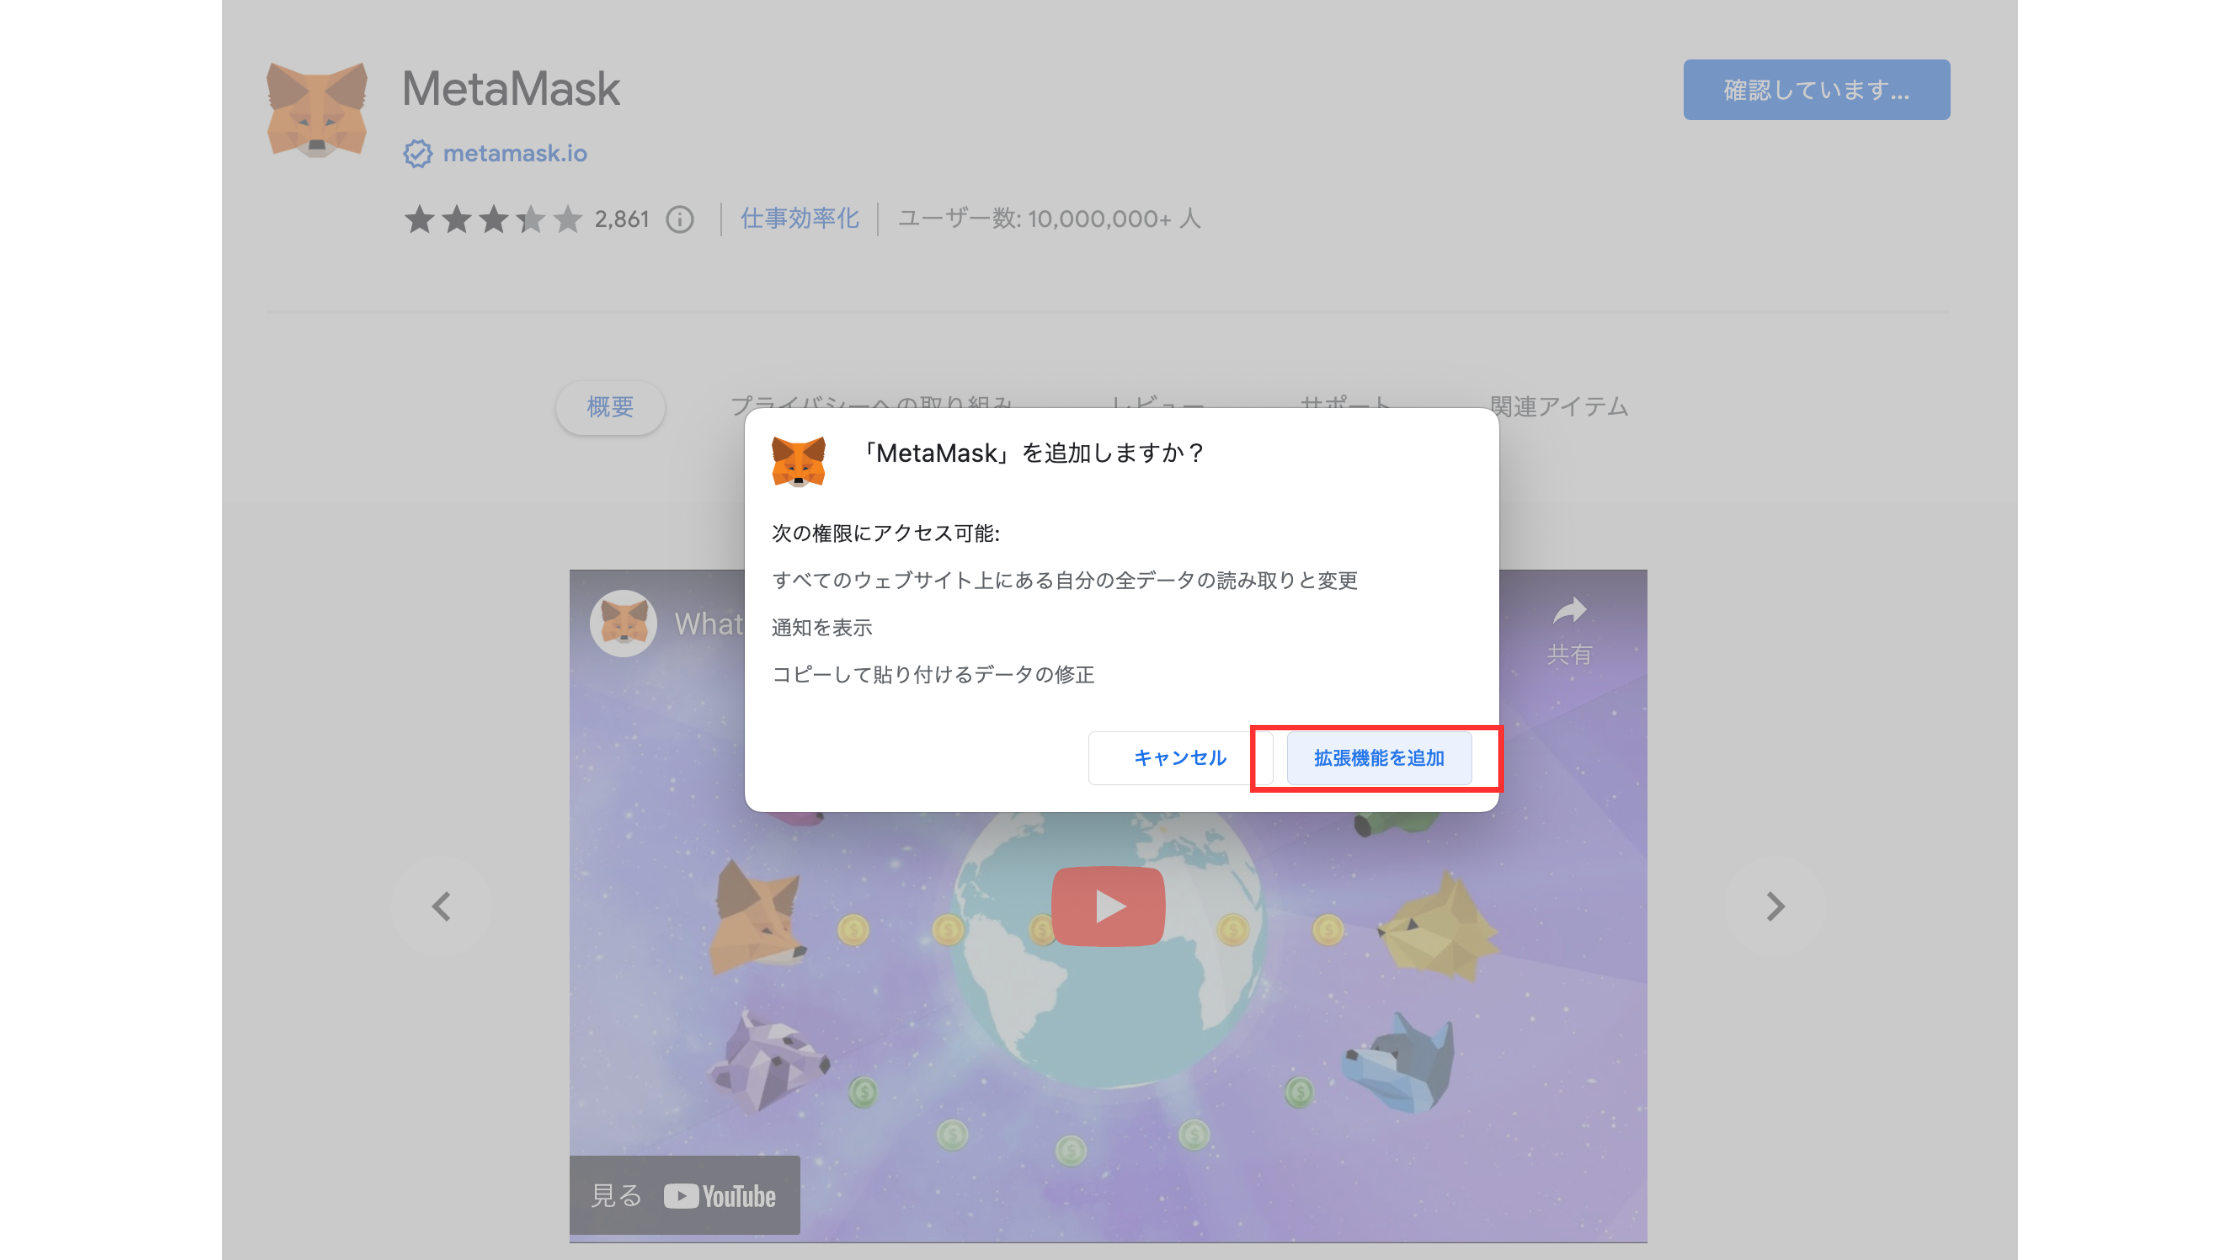Go to the next screenshot with right arrow
The image size is (2240, 1260).
tap(1775, 906)
